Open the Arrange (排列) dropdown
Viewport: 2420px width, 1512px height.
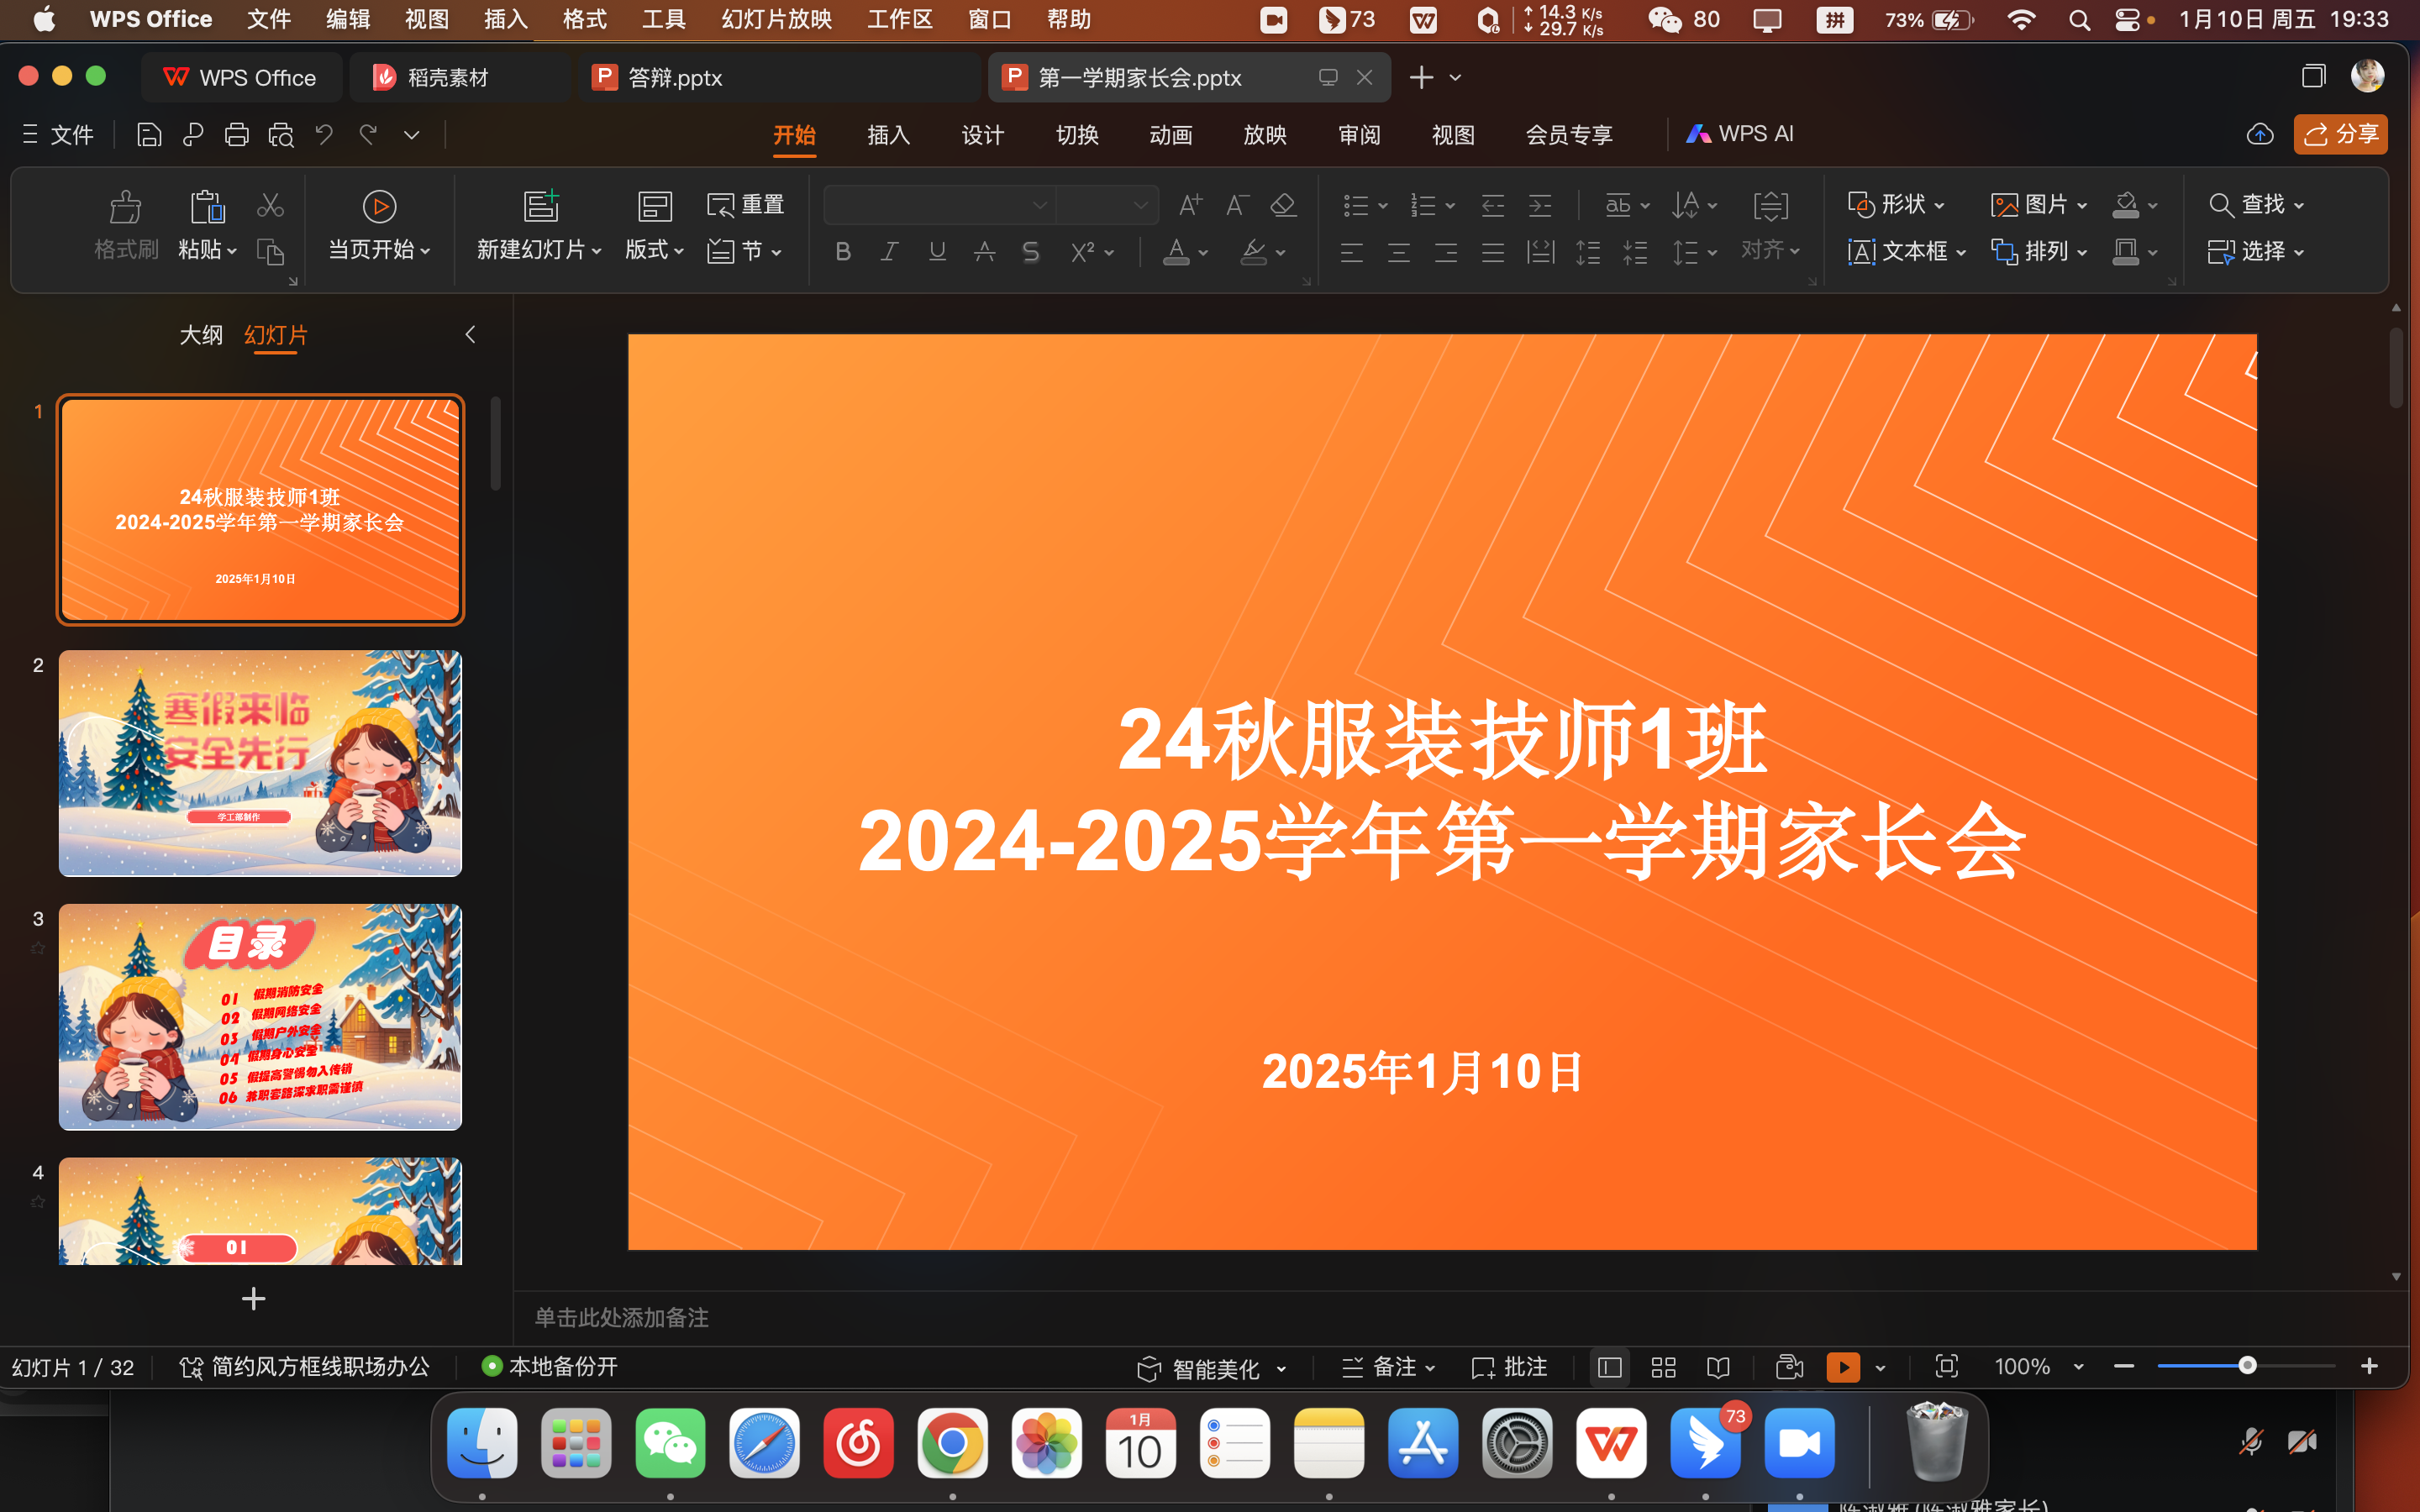[2039, 251]
